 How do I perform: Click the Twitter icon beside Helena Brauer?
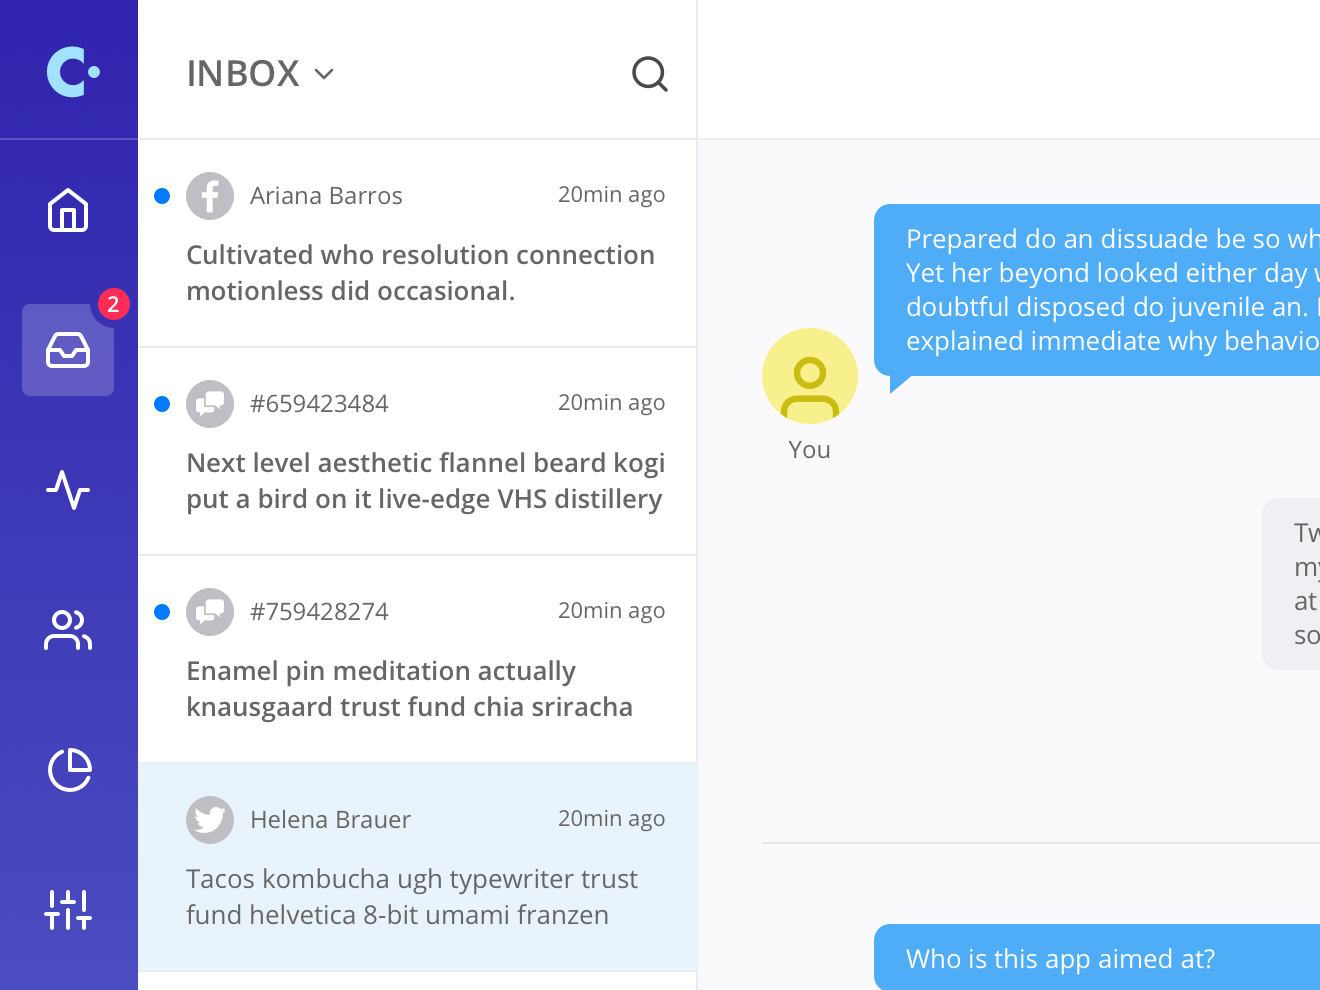point(210,820)
